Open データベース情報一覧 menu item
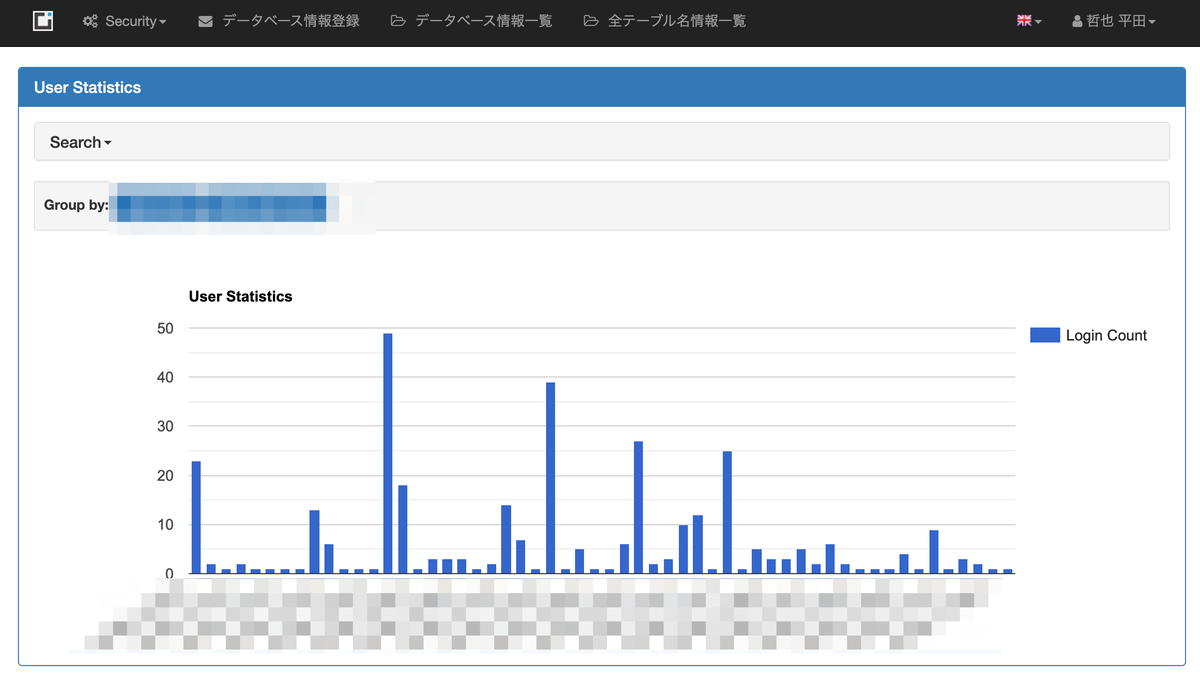The width and height of the screenshot is (1200, 692). tap(471, 21)
